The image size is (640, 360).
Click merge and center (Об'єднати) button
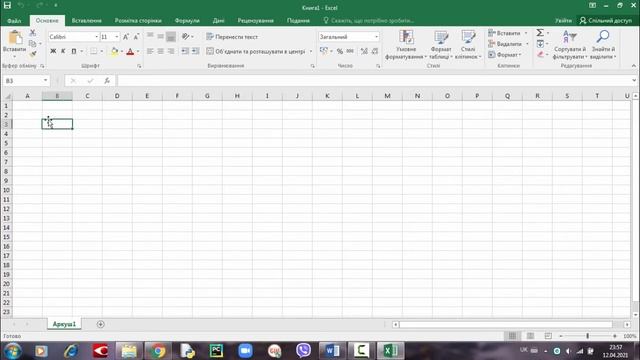tap(256, 51)
